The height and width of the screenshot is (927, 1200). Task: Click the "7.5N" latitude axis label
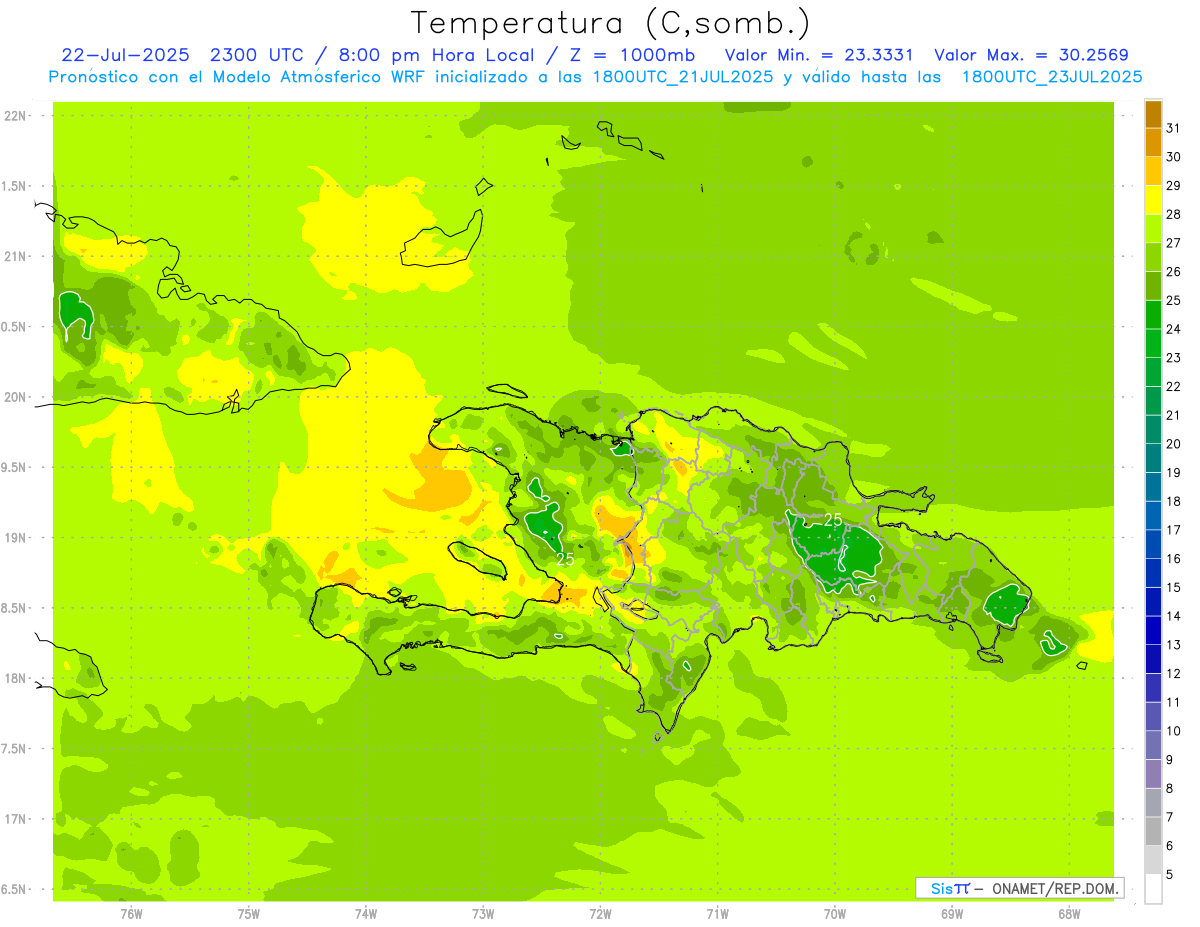point(15,749)
